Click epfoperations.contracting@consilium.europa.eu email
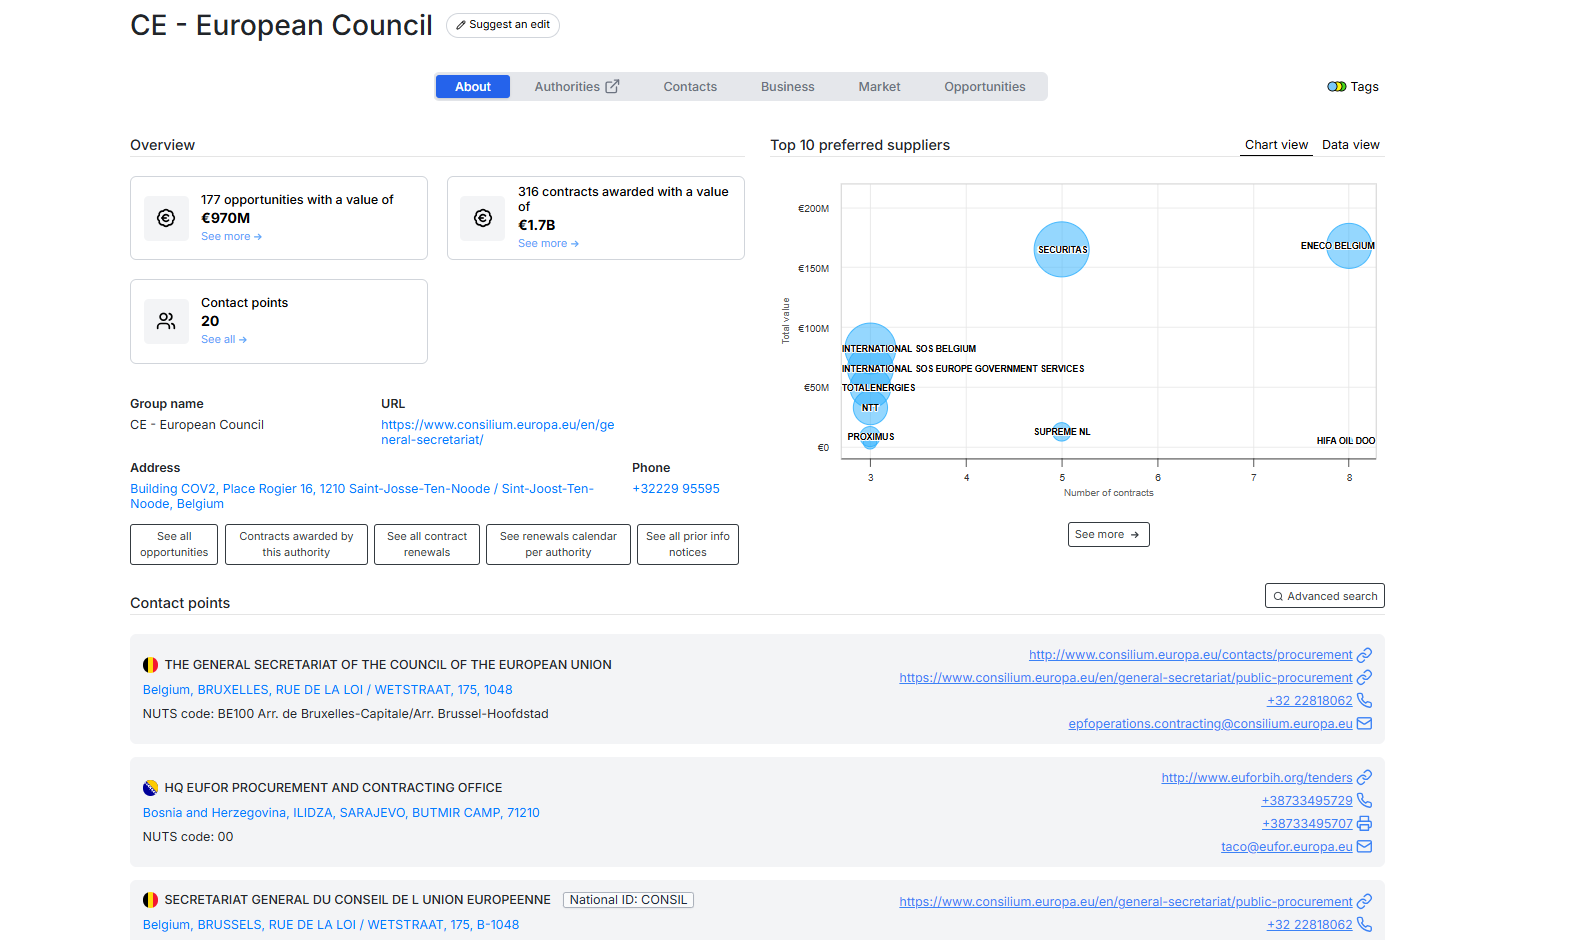This screenshot has height=940, width=1582. coord(1210,724)
